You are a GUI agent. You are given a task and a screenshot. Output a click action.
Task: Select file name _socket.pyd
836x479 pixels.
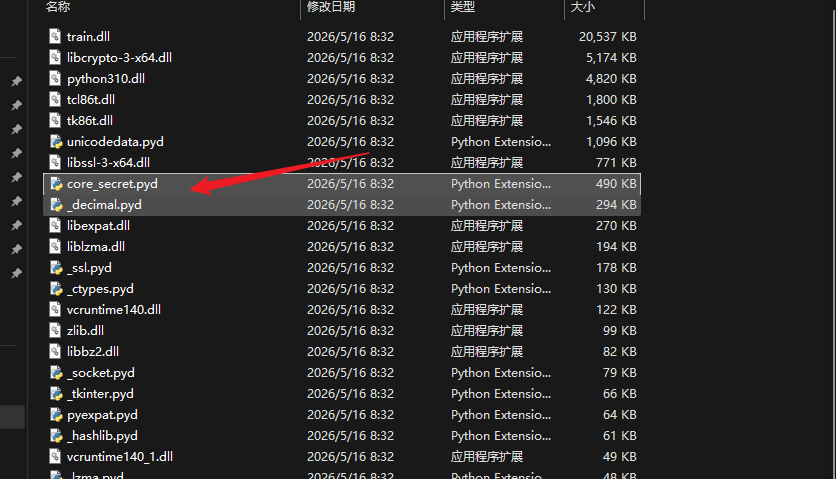(x=101, y=373)
